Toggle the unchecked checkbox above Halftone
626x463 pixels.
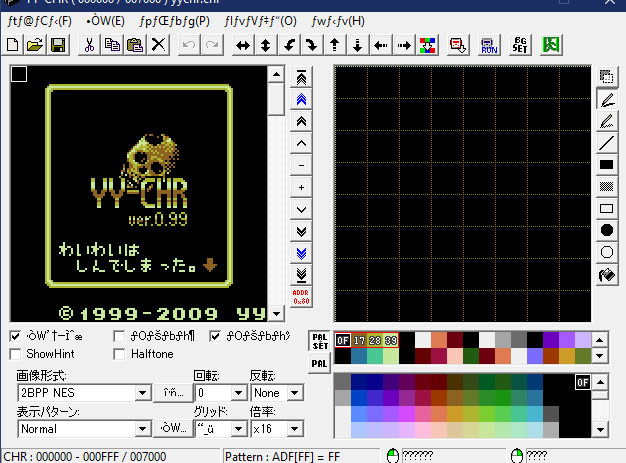119,336
